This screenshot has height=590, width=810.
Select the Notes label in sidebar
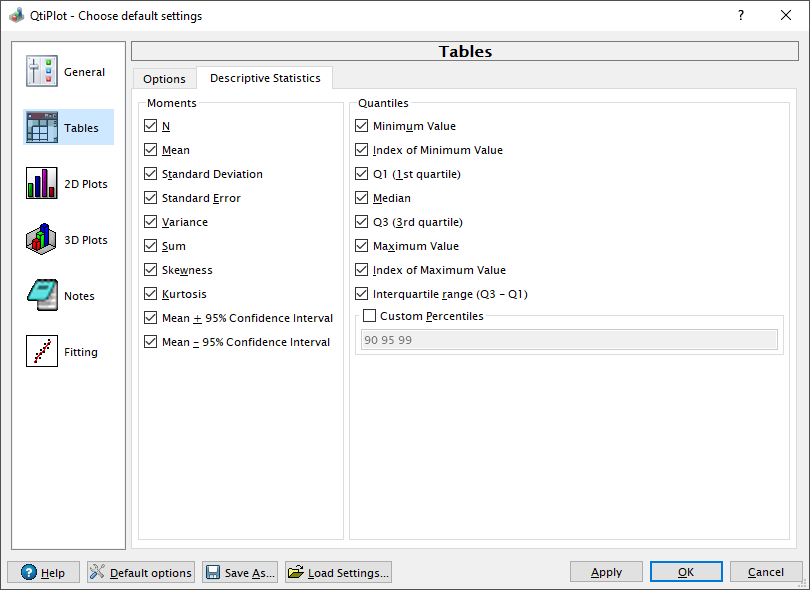(79, 296)
